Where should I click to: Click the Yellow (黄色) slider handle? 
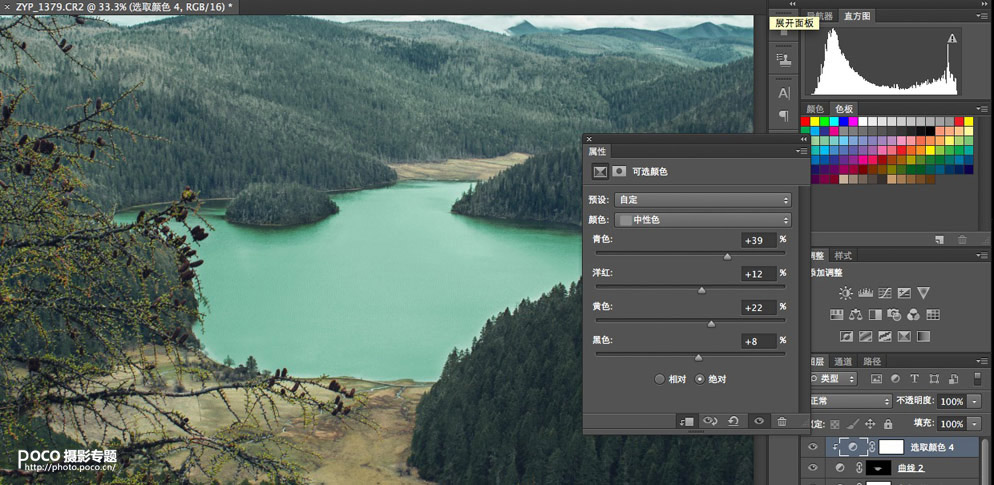pos(711,323)
